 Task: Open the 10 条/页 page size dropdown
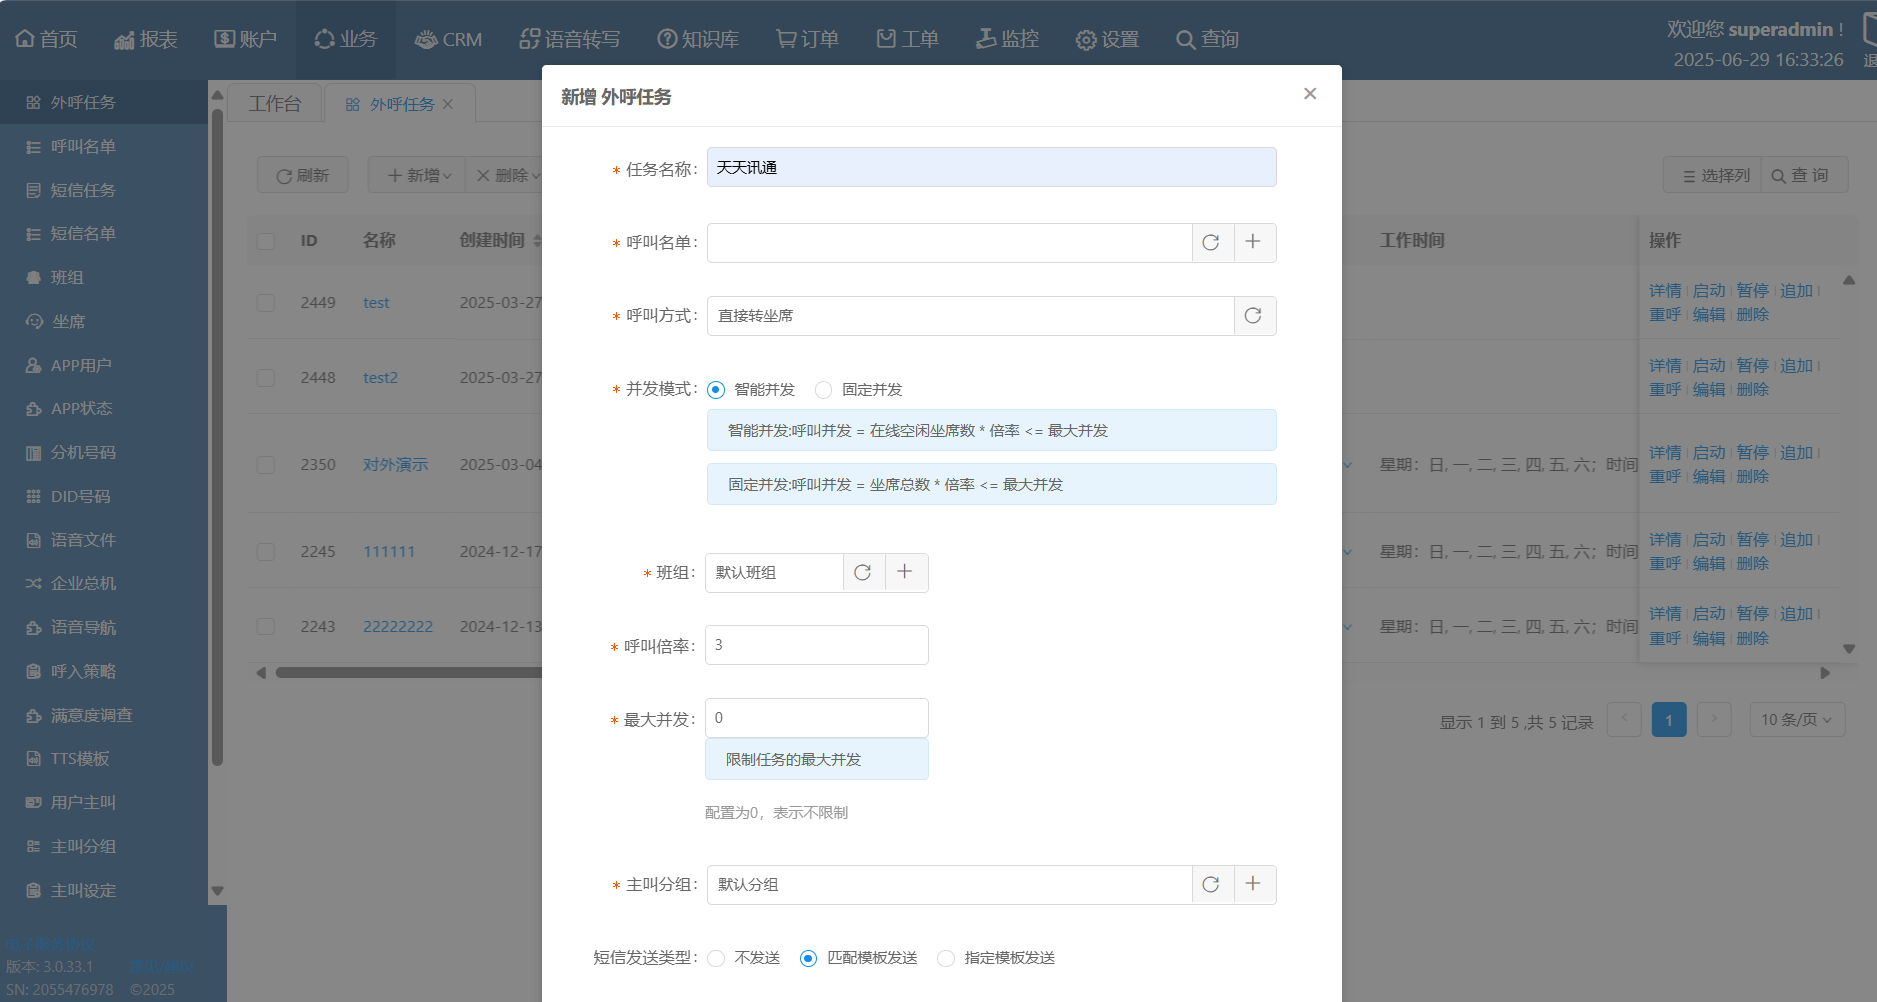click(1796, 720)
